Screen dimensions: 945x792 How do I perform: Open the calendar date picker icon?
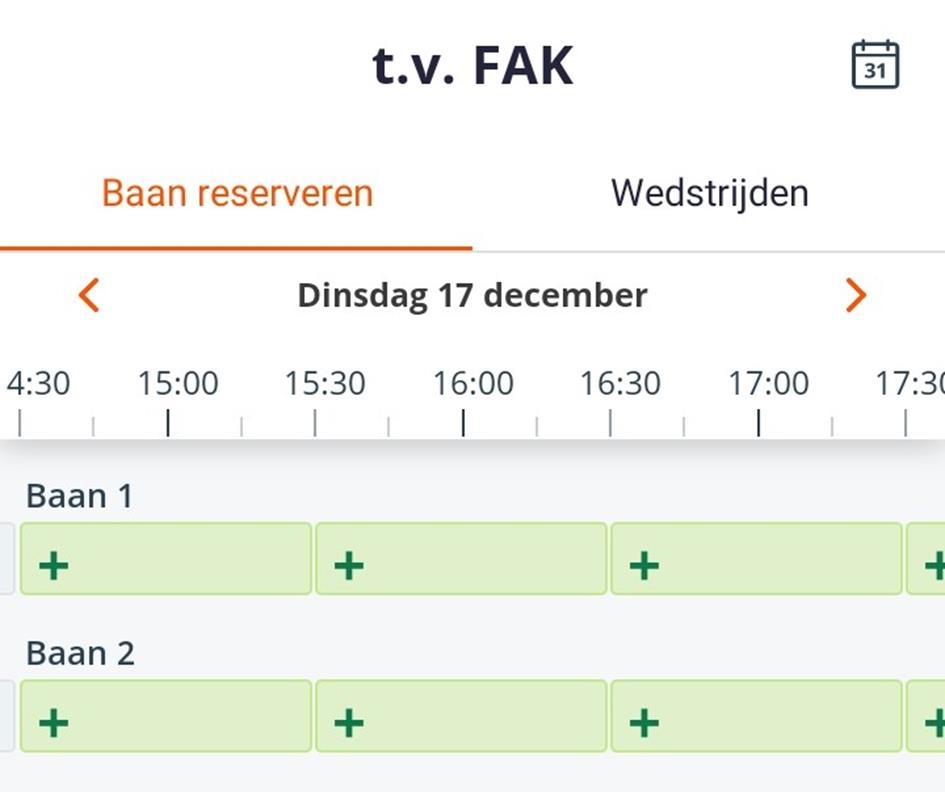(875, 65)
